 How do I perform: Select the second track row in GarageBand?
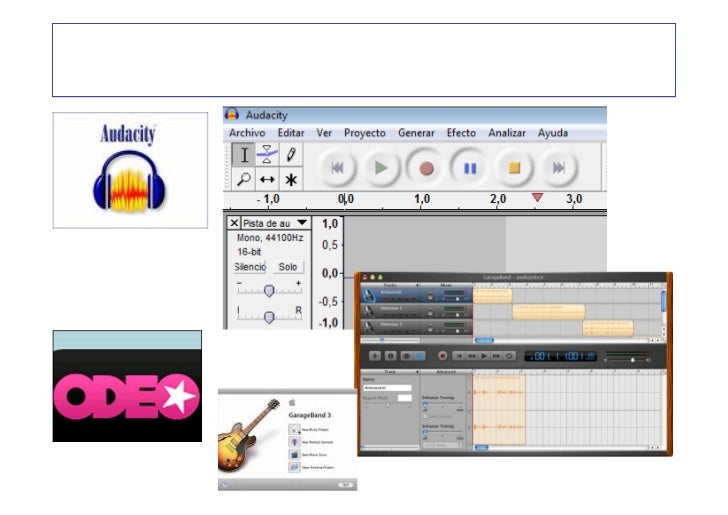point(416,312)
